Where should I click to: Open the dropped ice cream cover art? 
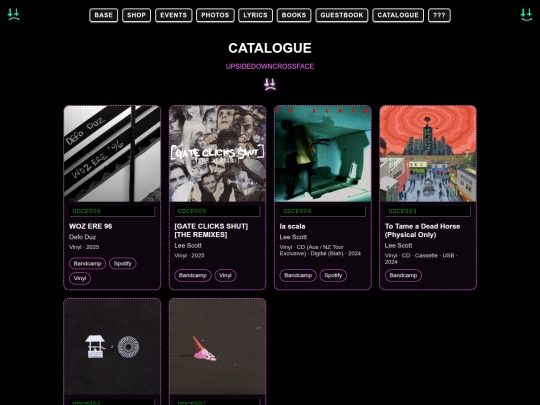(x=217, y=346)
